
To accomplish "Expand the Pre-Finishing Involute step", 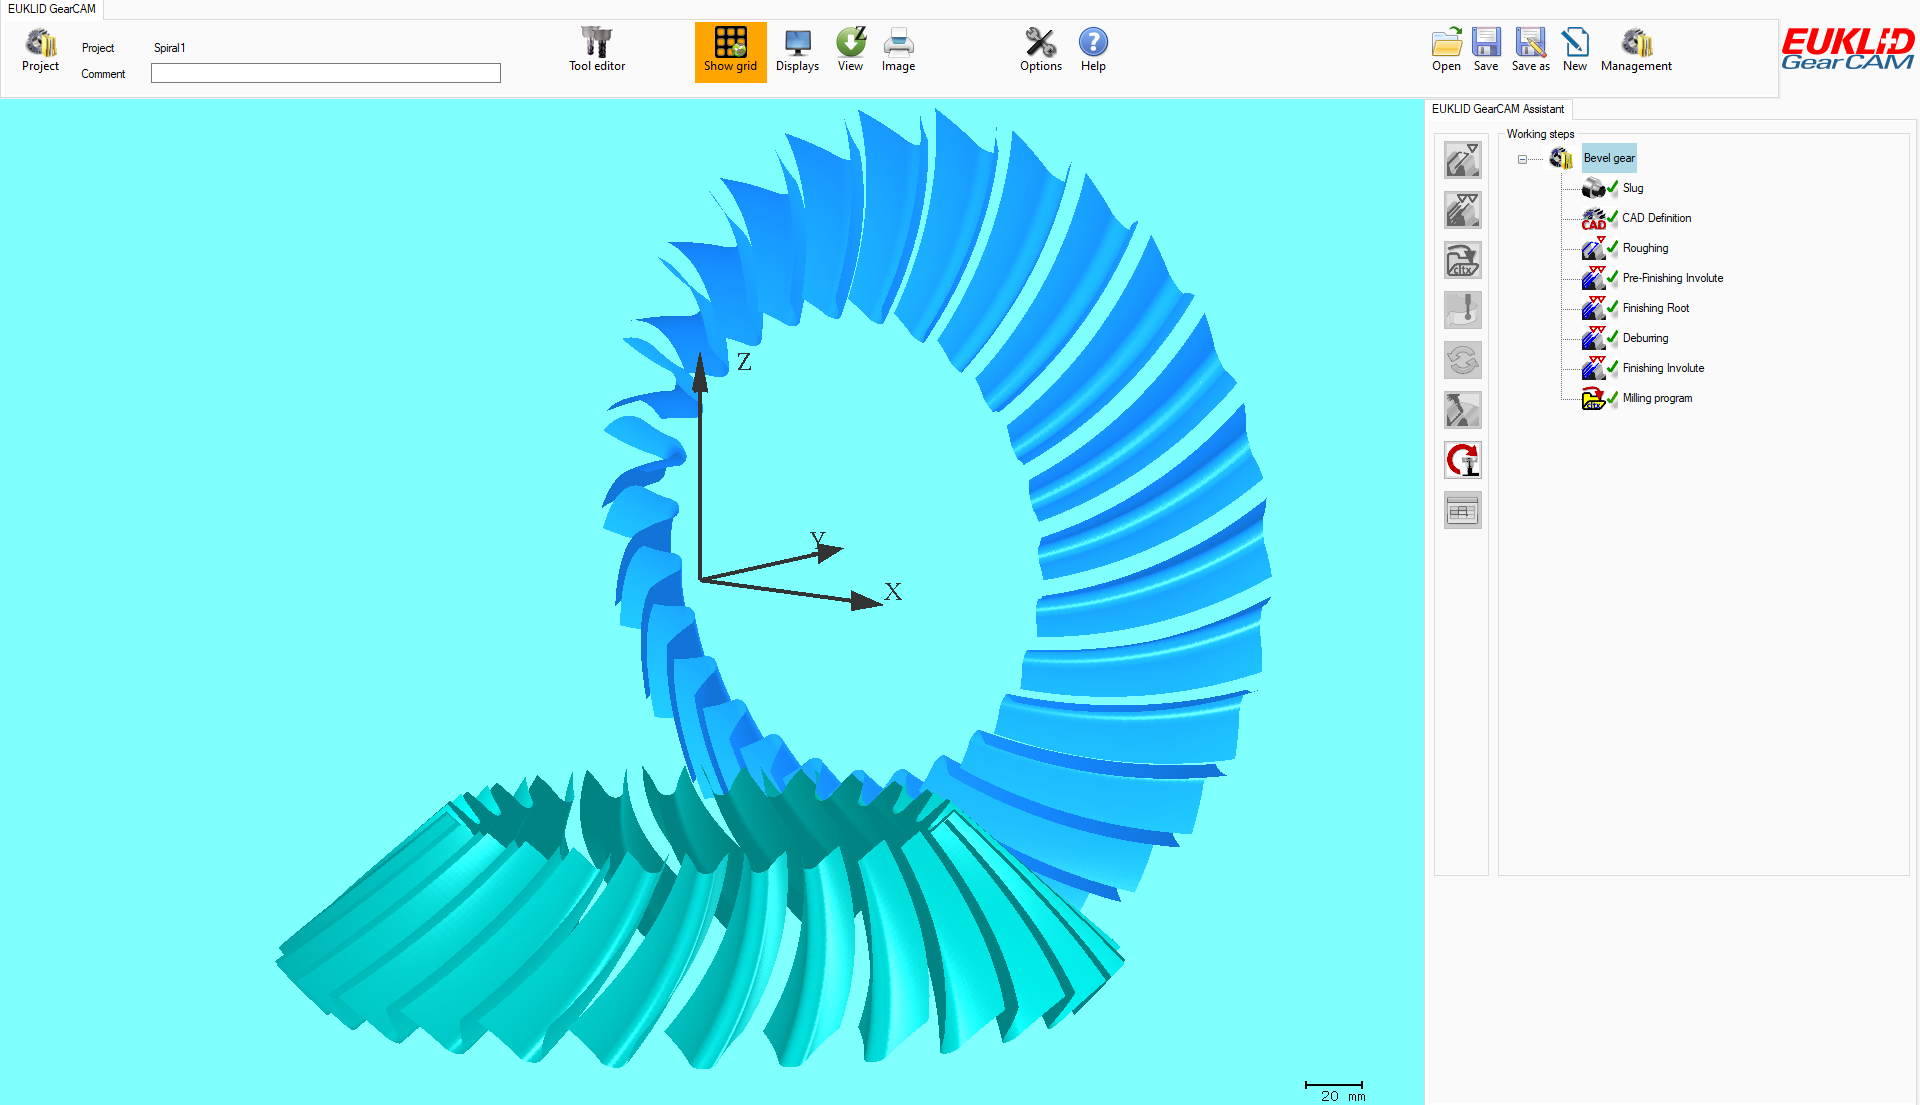I will (x=1673, y=278).
